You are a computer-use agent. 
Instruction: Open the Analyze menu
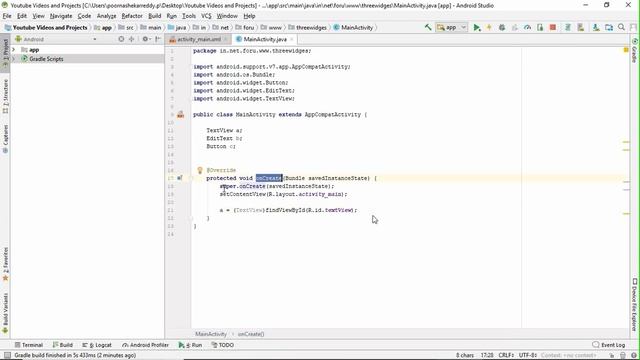coord(107,16)
